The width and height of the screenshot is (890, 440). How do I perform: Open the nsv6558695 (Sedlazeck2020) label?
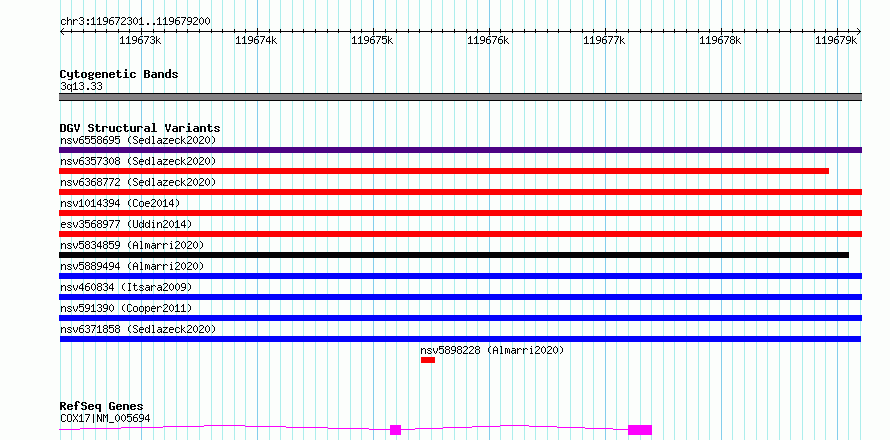coord(138,140)
